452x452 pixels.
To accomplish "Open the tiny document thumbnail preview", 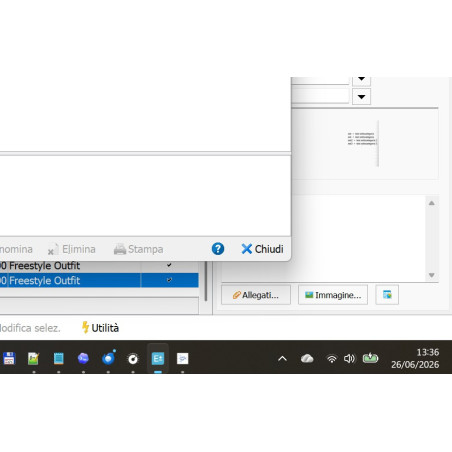I will [x=363, y=143].
